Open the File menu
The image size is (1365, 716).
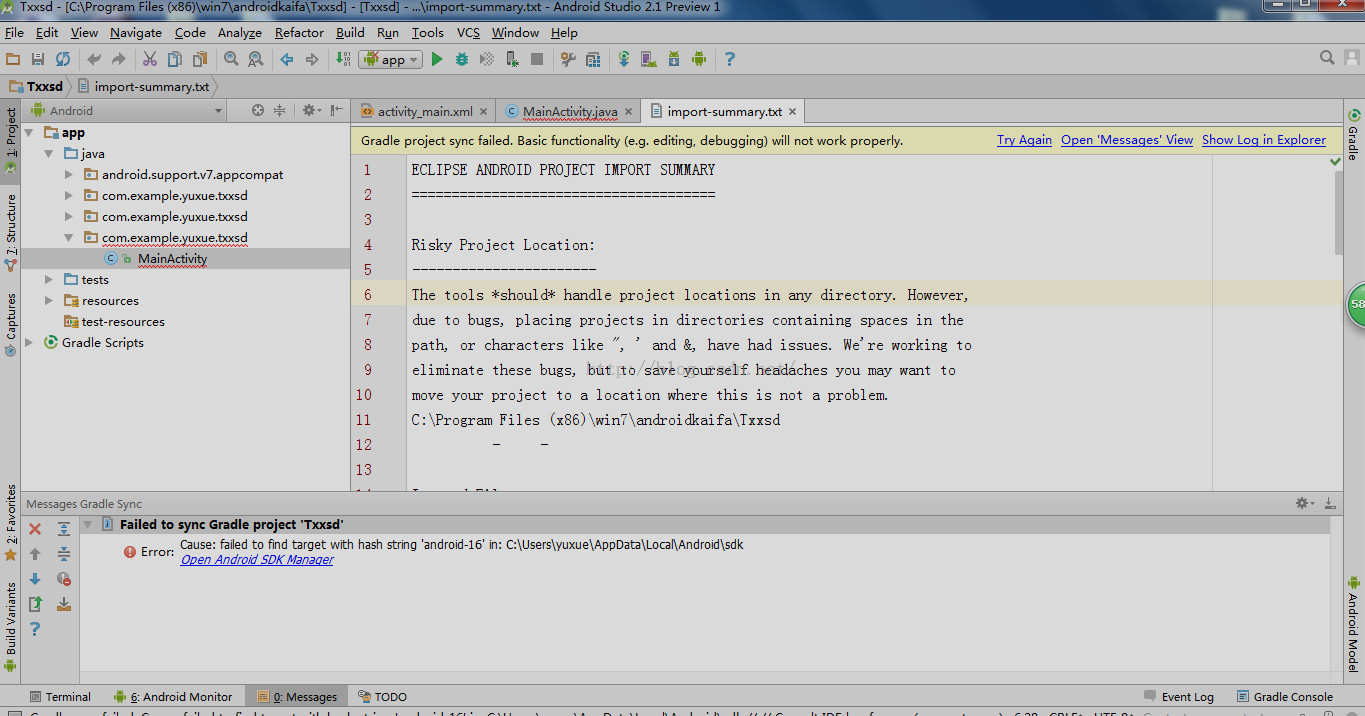[x=14, y=33]
